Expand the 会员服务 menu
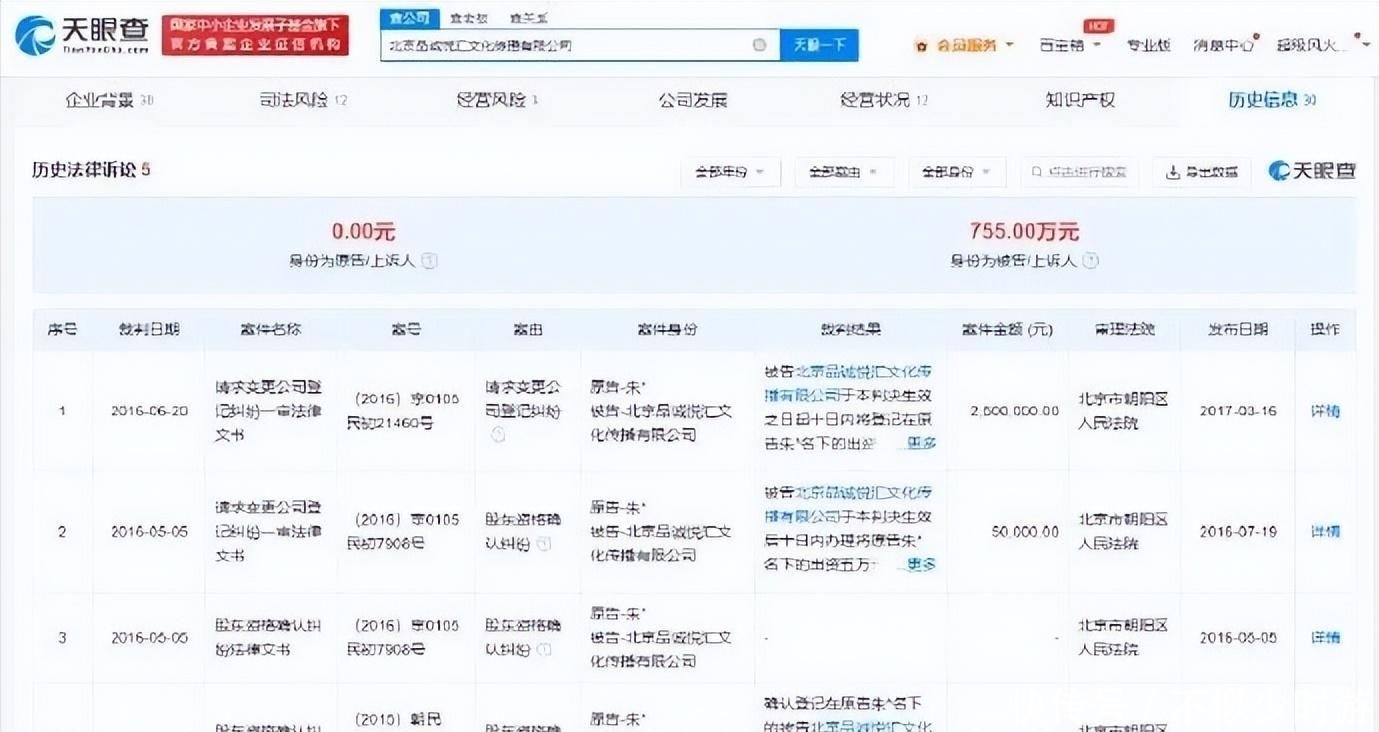1379x732 pixels. pos(966,46)
